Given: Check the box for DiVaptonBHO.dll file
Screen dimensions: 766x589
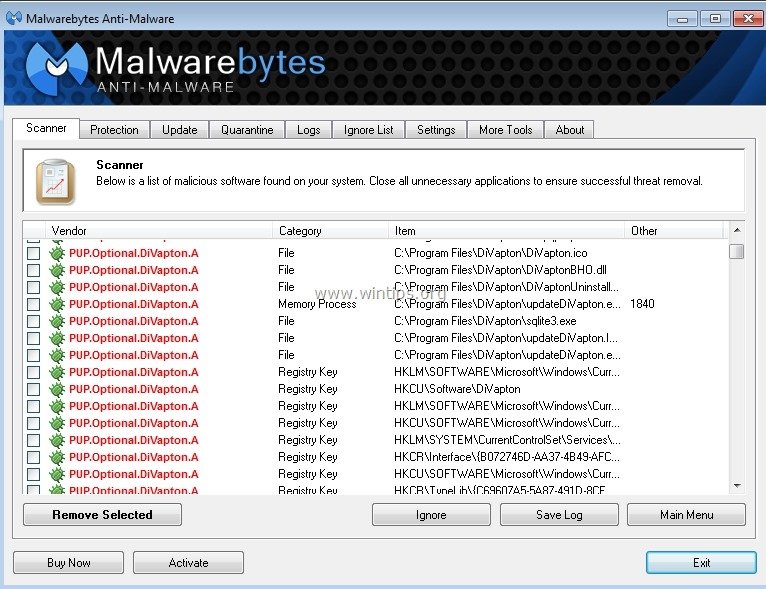Looking at the screenshot, I should tap(33, 270).
